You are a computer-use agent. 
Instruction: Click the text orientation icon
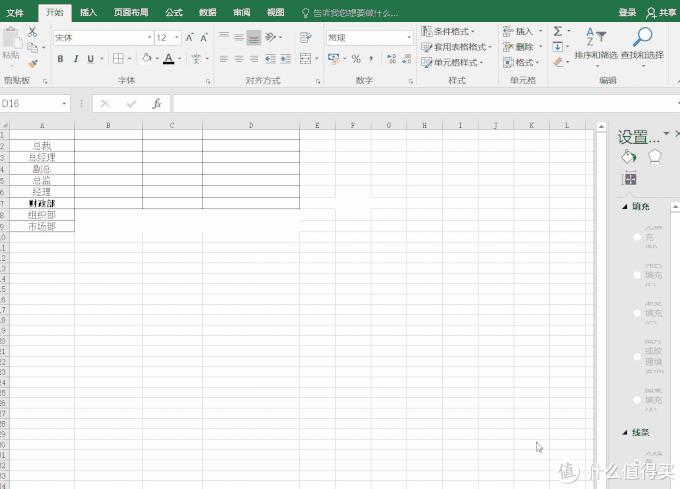271,37
